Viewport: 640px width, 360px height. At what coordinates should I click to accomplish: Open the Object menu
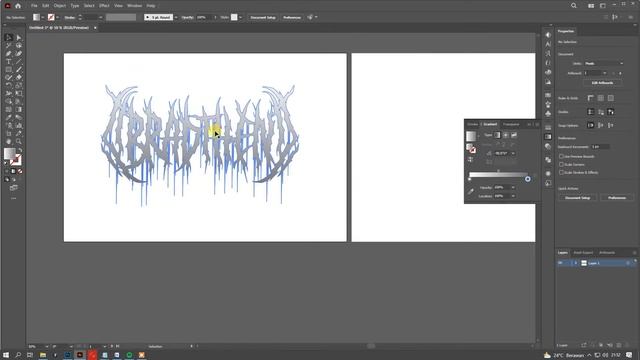click(60, 6)
